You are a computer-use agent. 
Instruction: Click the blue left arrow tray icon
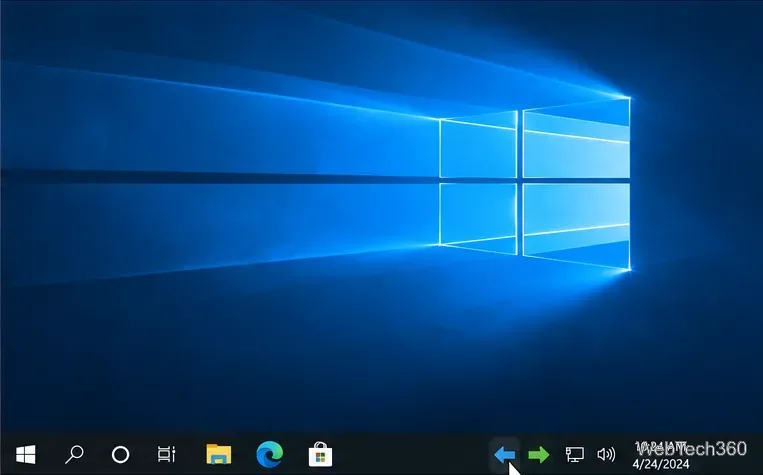[x=505, y=455]
